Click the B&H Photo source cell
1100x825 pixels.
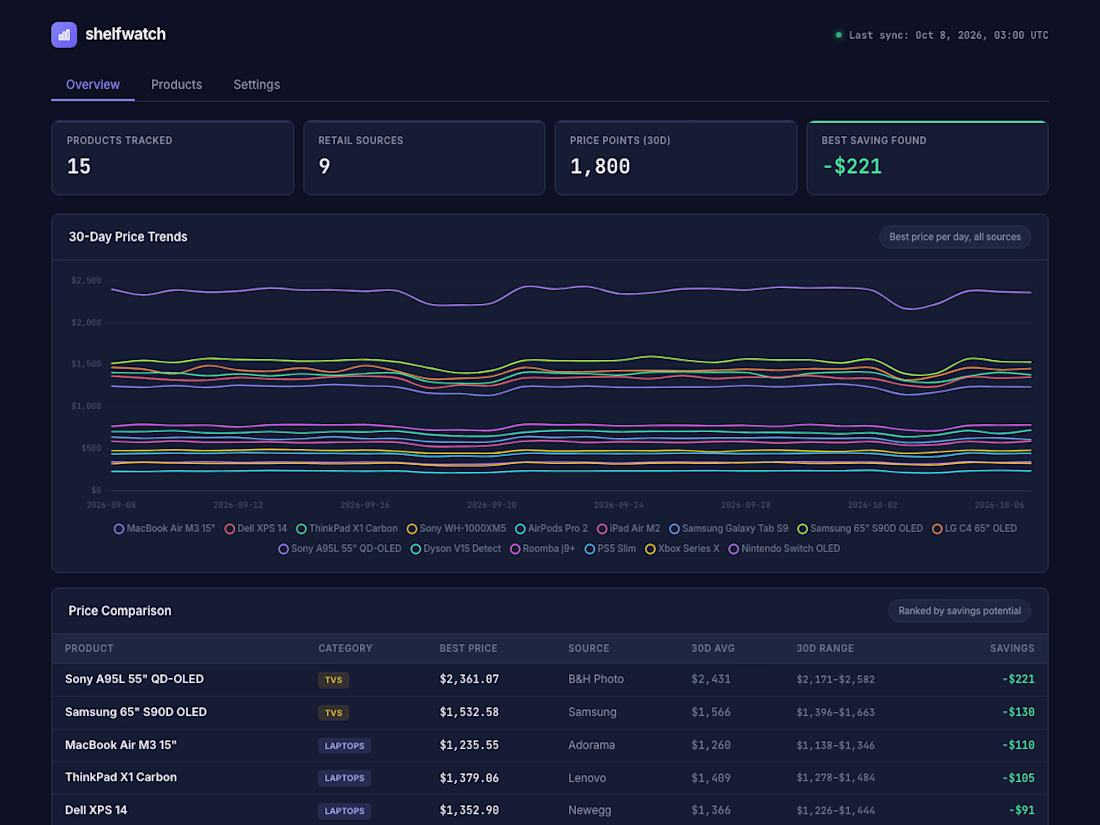(596, 679)
